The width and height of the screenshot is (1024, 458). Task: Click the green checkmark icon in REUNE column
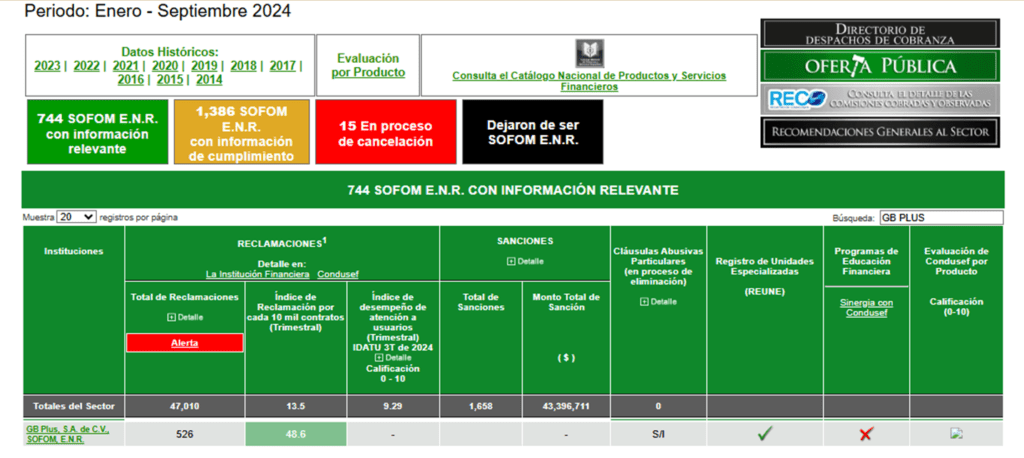764,434
